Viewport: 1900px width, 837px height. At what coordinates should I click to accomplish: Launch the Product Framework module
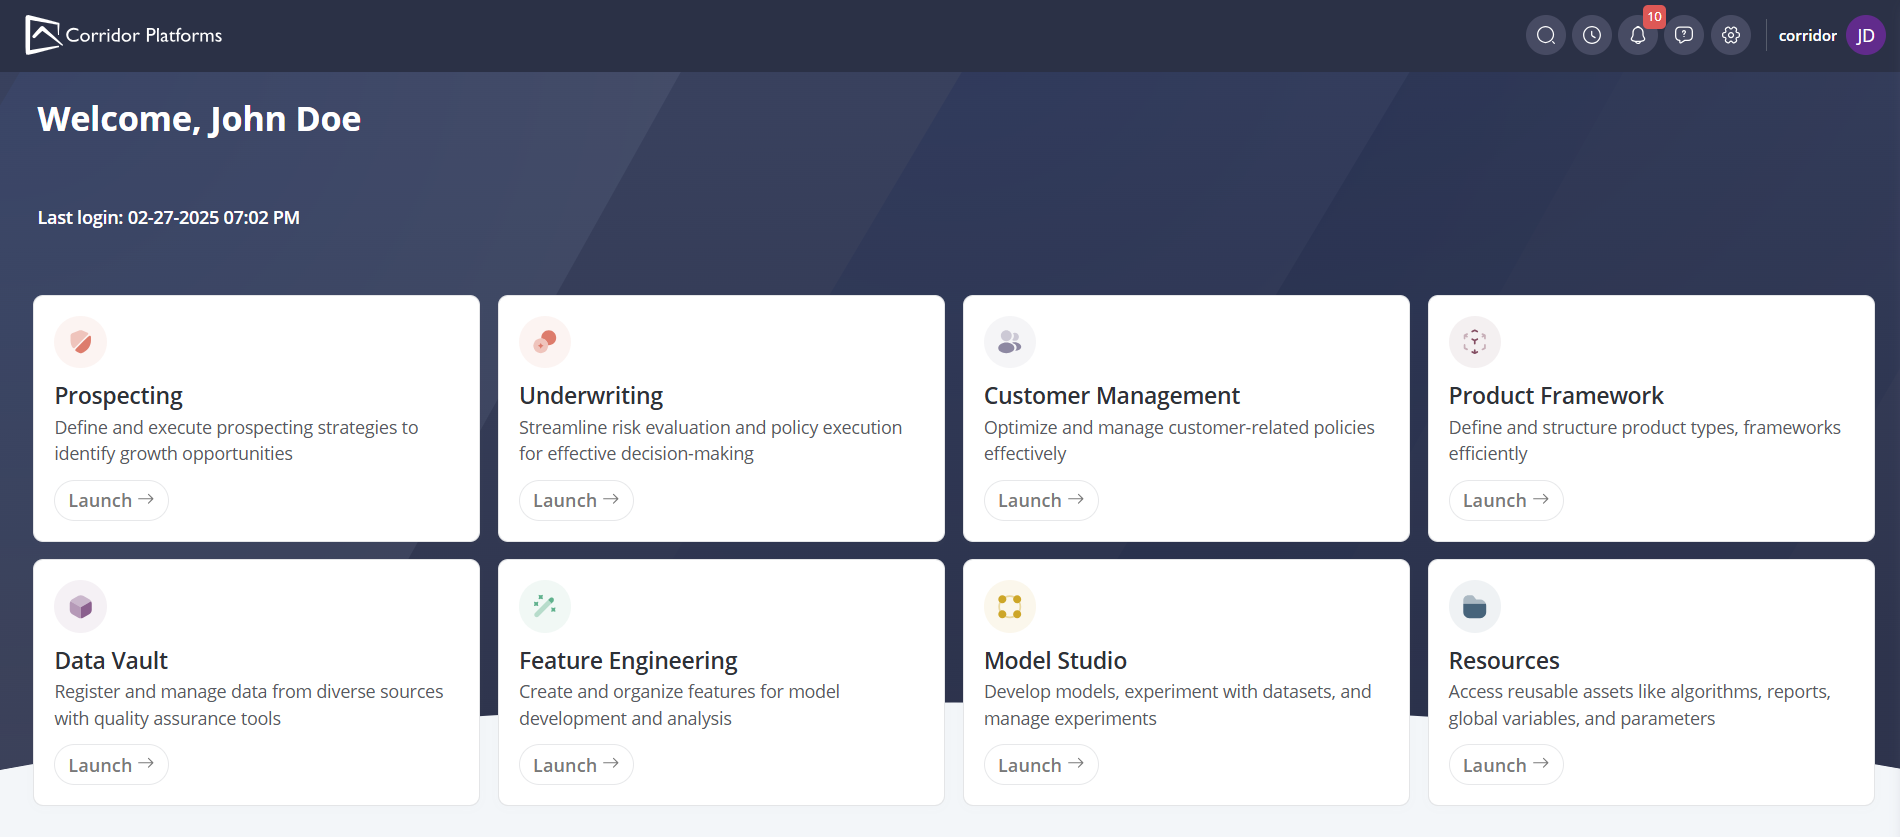(1506, 500)
